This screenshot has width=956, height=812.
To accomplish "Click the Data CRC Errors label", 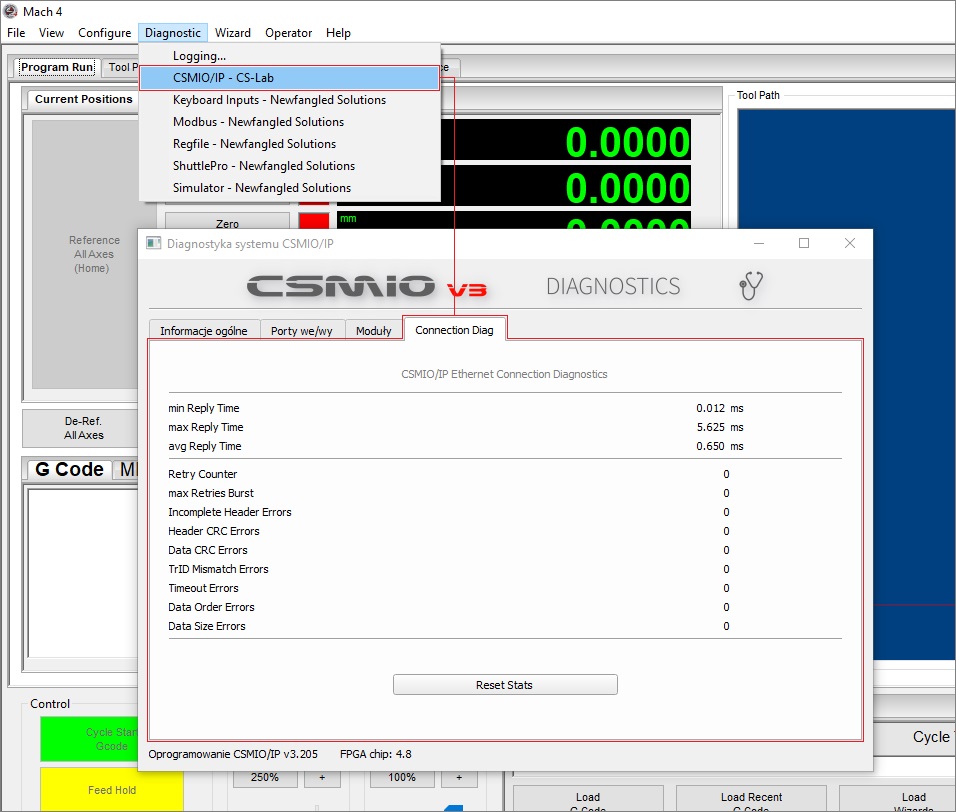I will (x=208, y=550).
